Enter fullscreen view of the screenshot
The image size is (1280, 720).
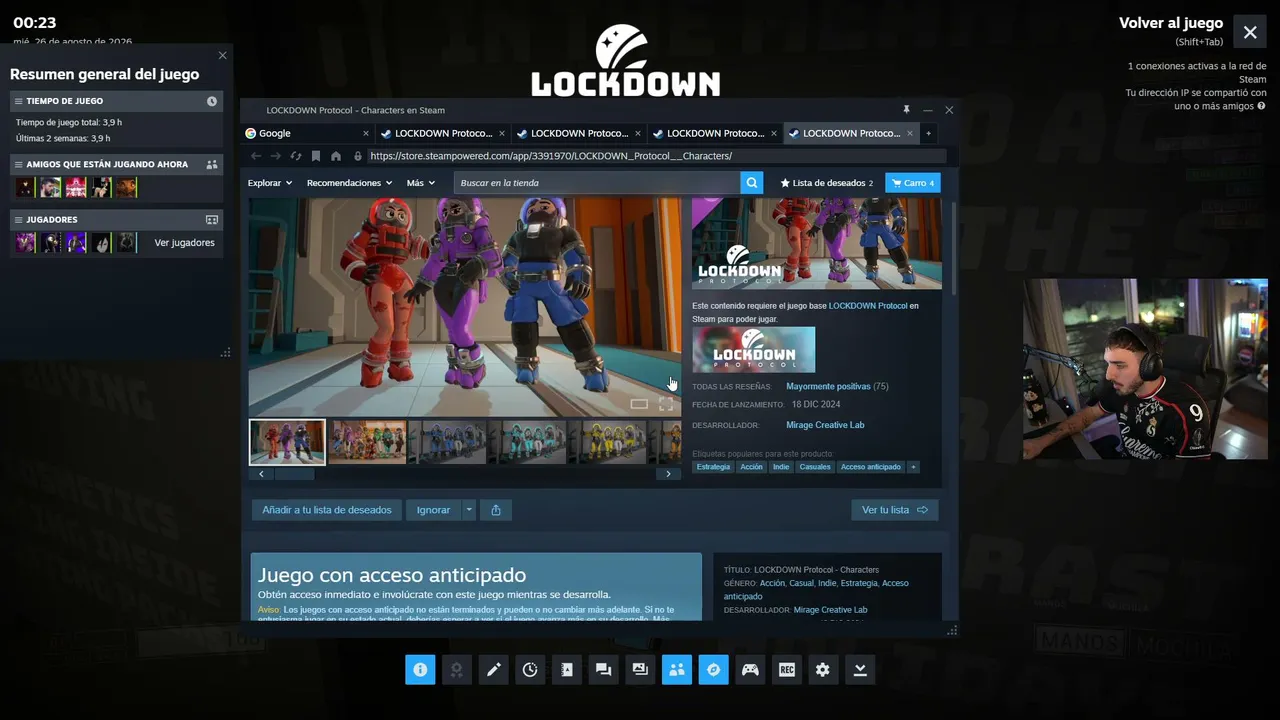click(666, 404)
